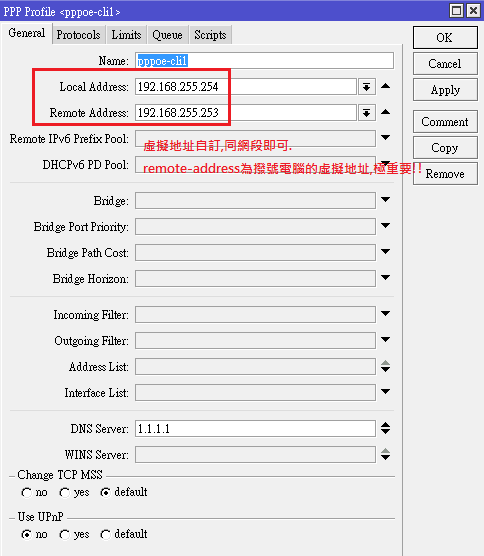This screenshot has width=484, height=556.
Task: Expand the Bridge field
Action: (385, 200)
